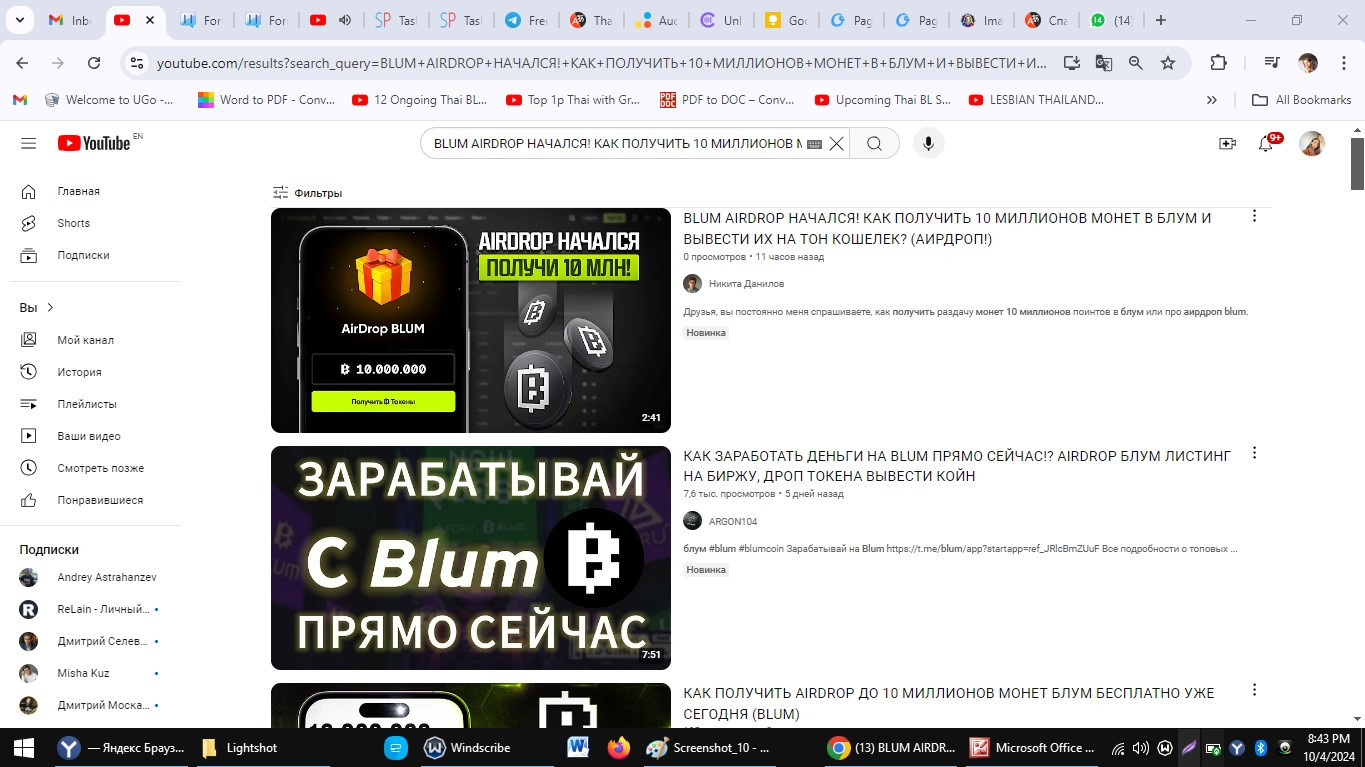This screenshot has height=767, width=1365.
Task: Open the Gmail bookmark icon in bookmarks bar
Action: [19, 100]
